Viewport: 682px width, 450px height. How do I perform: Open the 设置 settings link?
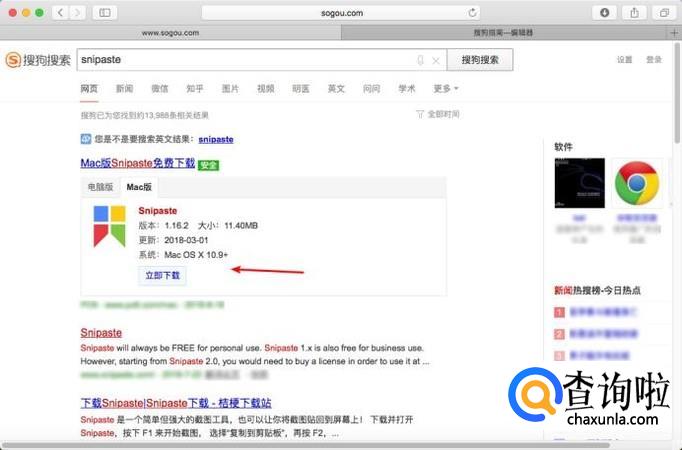click(x=624, y=60)
